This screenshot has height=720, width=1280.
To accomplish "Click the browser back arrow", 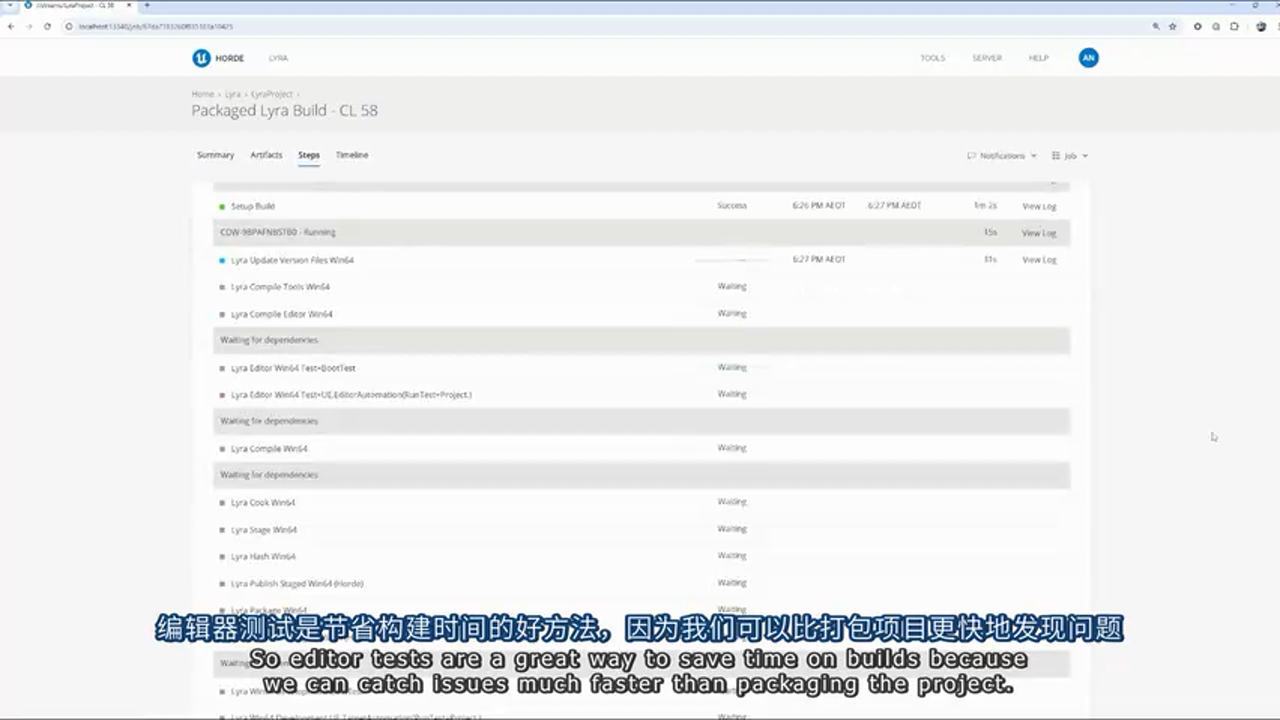I will click(11, 26).
